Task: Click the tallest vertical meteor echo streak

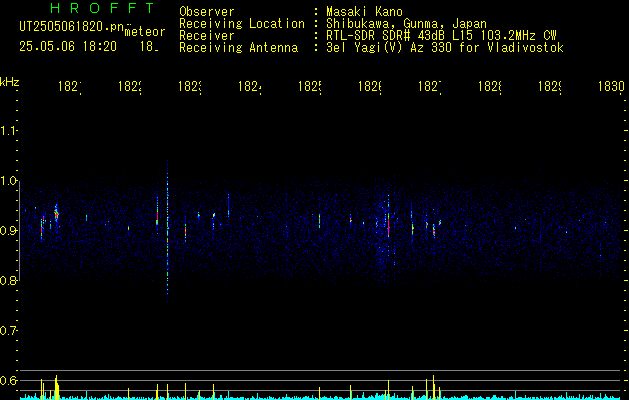Action: tap(167, 229)
